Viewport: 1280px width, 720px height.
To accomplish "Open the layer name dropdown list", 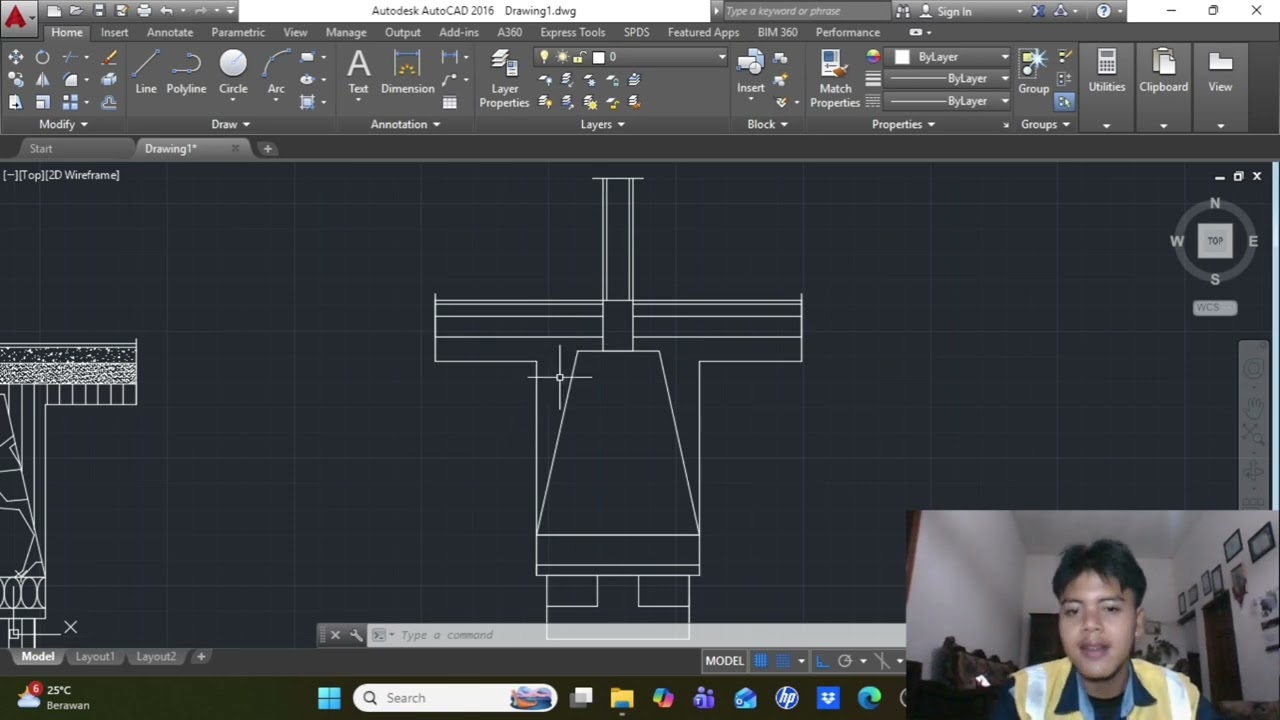I will pos(721,57).
